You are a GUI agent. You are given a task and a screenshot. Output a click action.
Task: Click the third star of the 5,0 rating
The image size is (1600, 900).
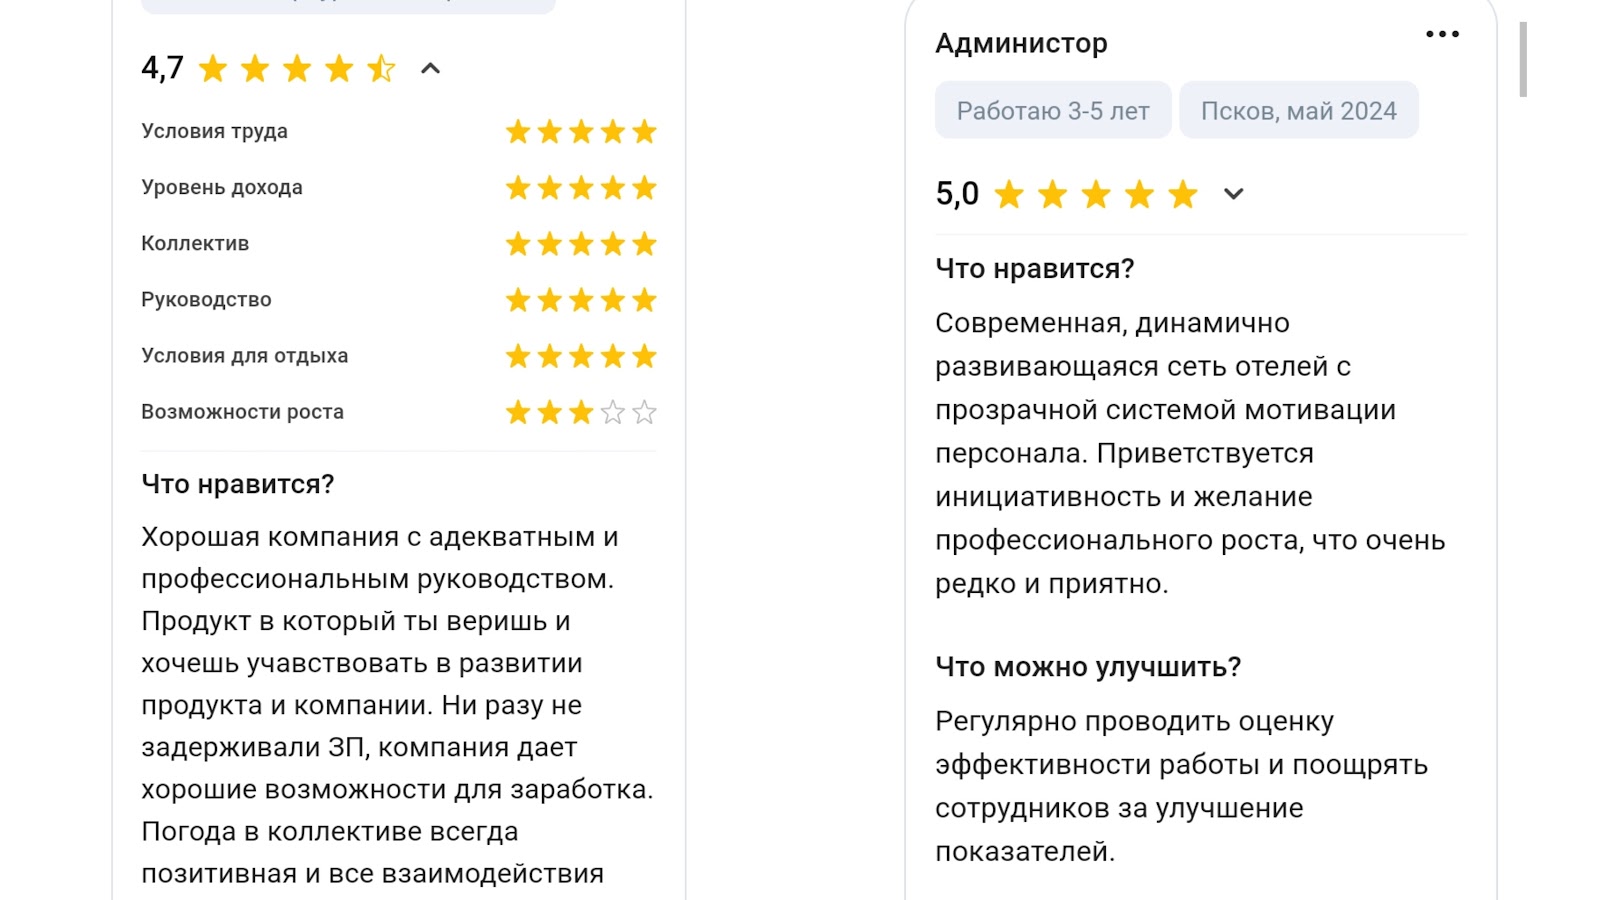click(1096, 195)
